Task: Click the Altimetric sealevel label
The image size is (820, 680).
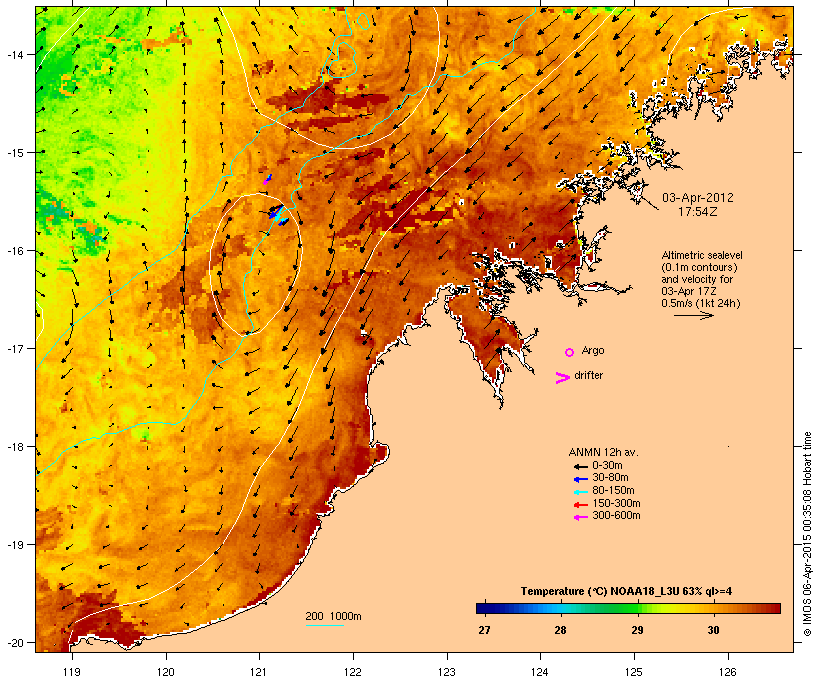Action: pos(702,255)
